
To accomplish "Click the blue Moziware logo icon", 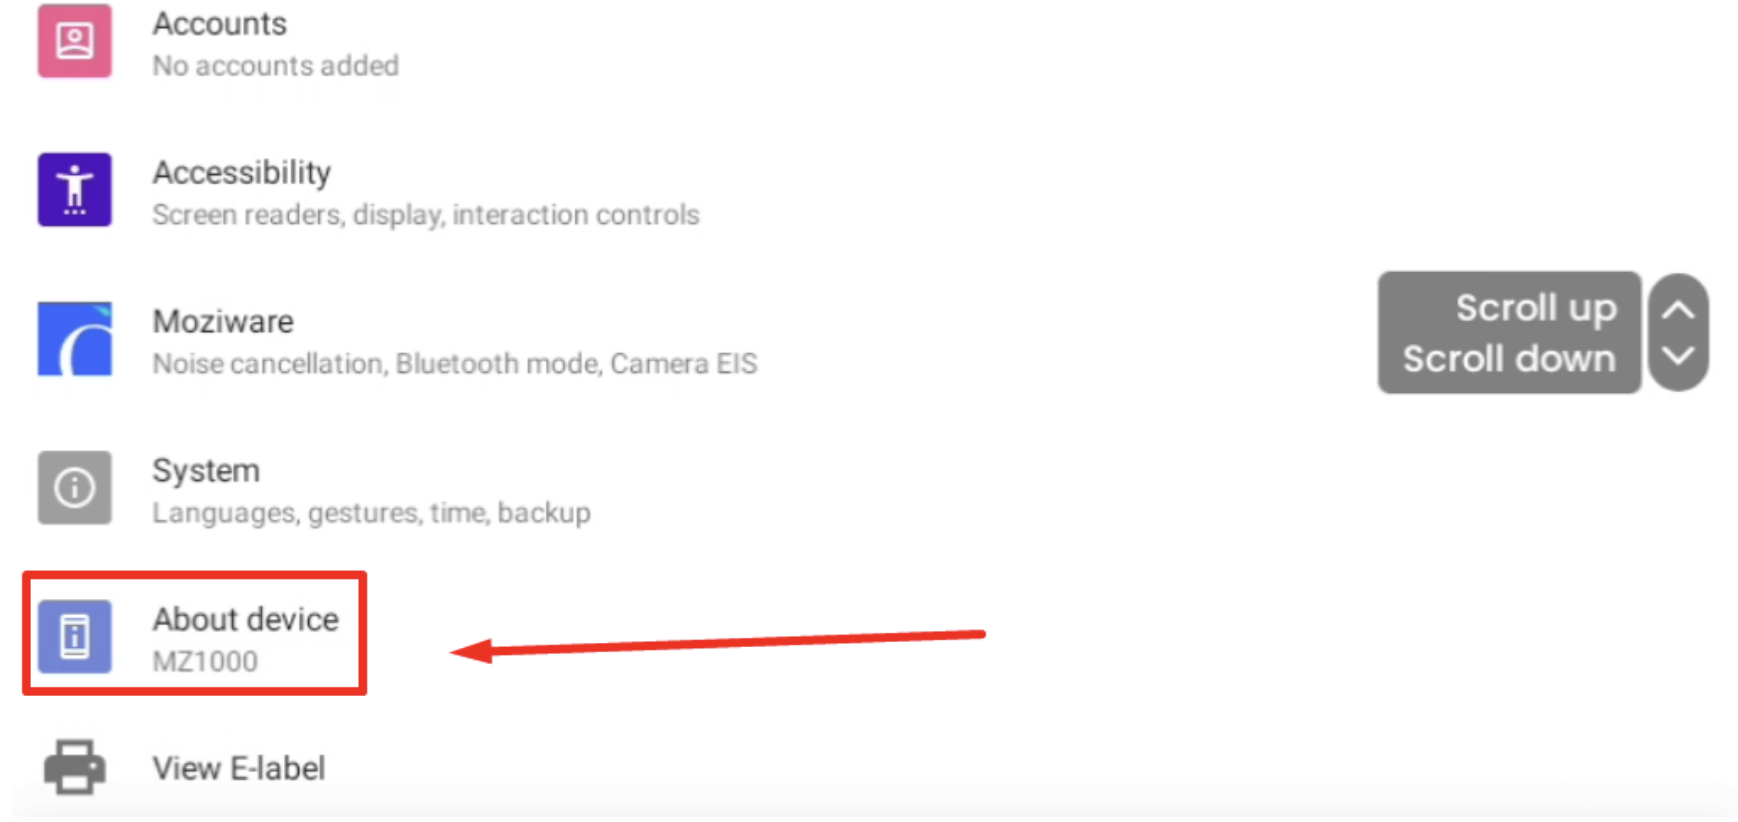I will click(75, 338).
